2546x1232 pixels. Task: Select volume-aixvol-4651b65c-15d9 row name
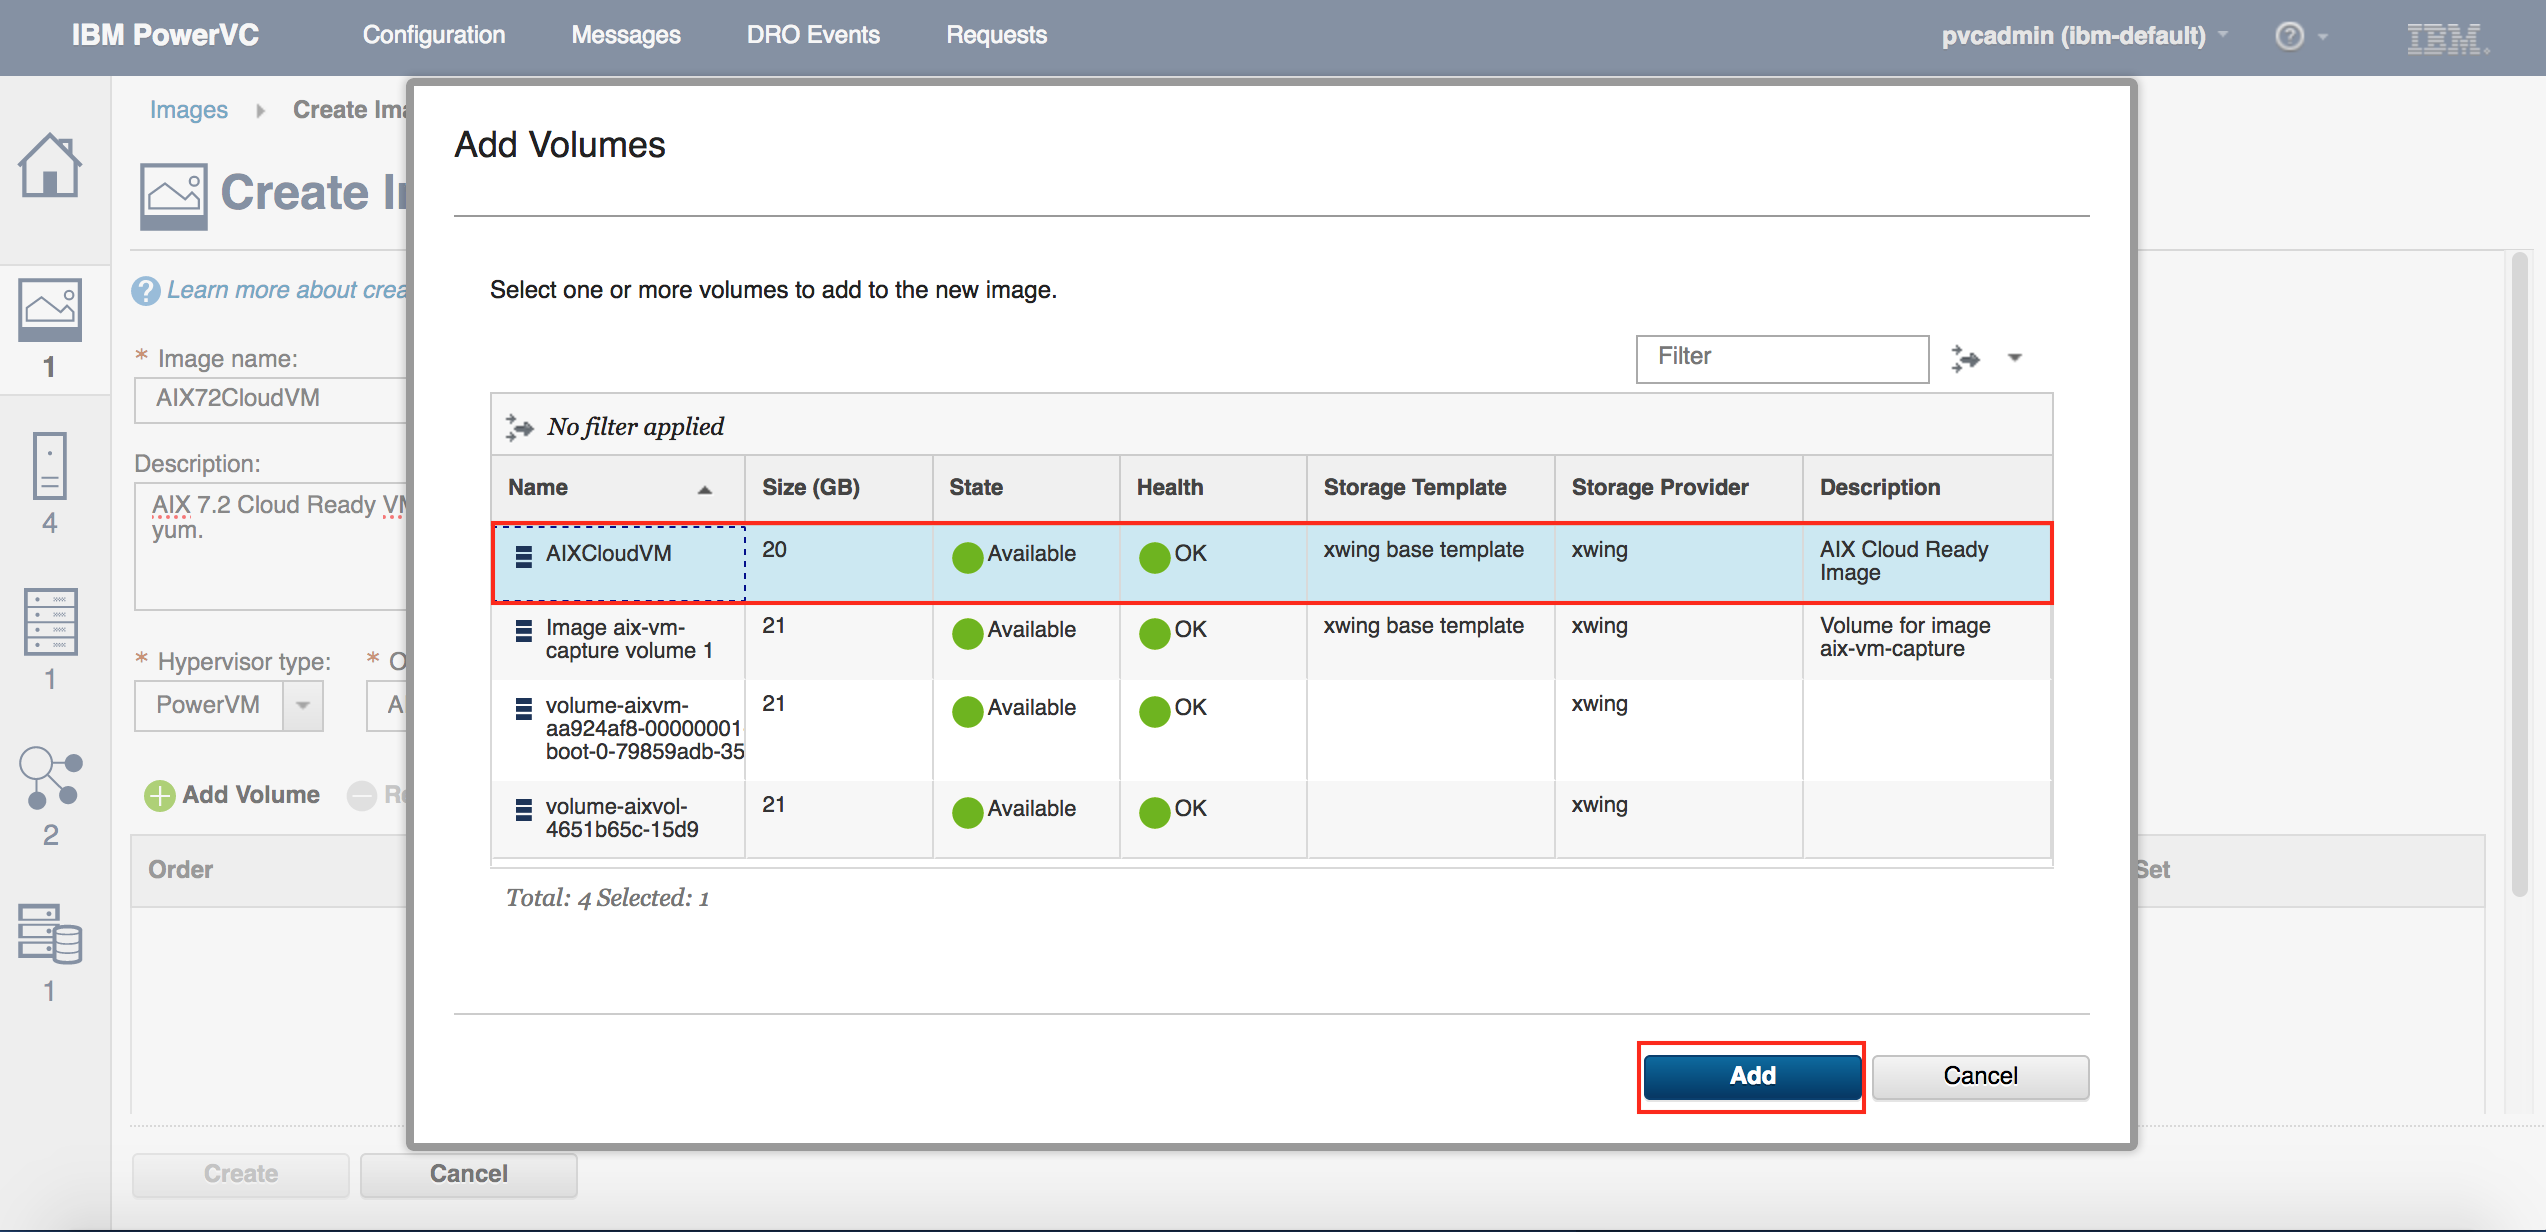click(622, 818)
